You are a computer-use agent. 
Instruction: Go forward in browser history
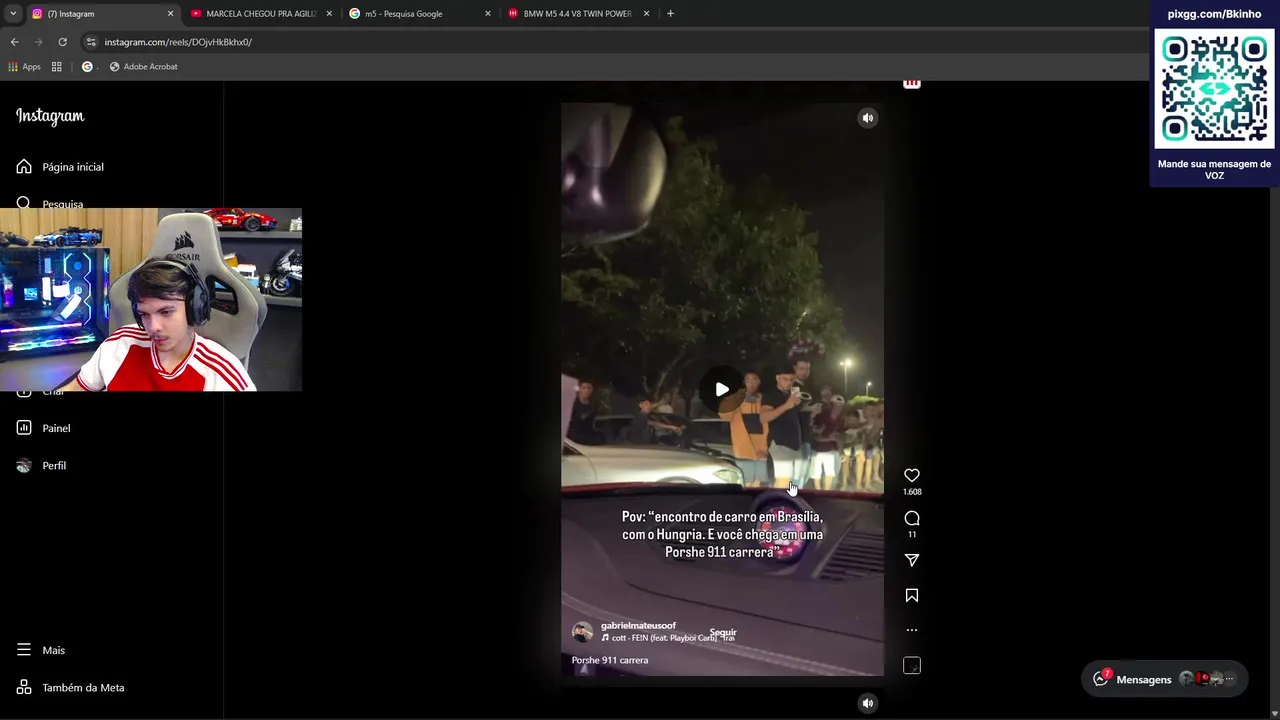tap(38, 42)
